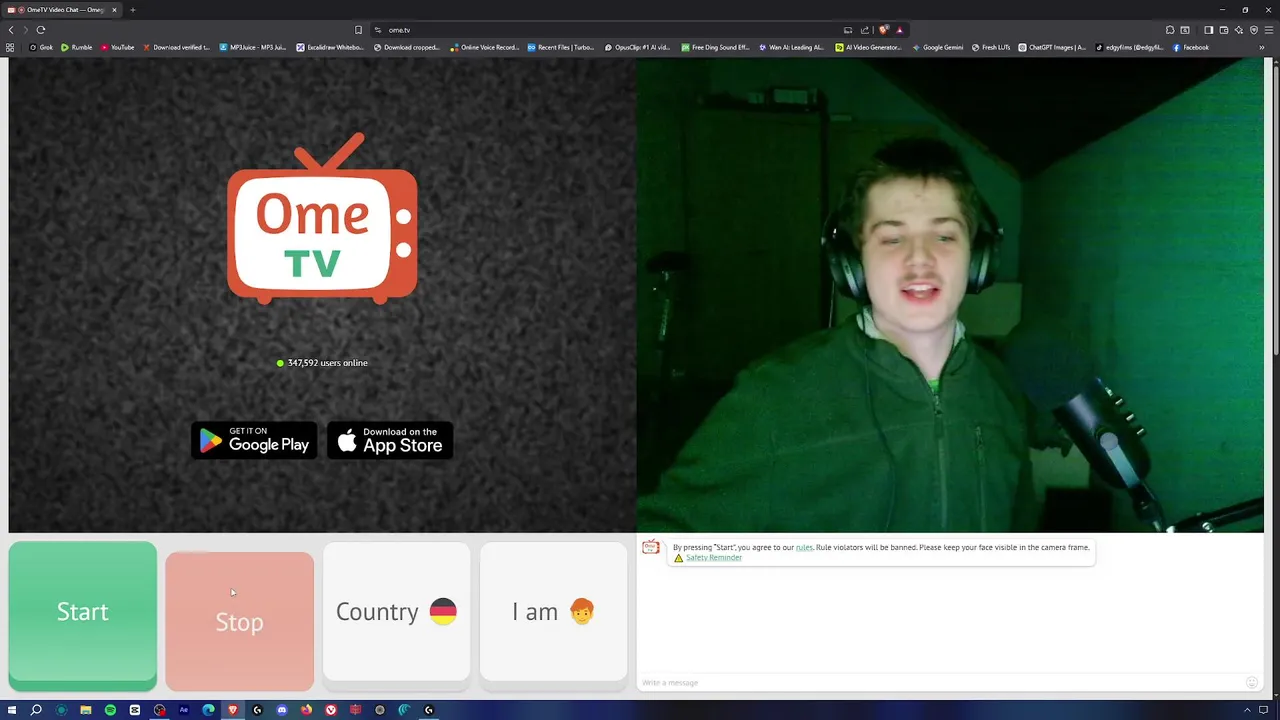The width and height of the screenshot is (1280, 720).
Task: Open the Rumble bookmark
Action: click(x=77, y=47)
